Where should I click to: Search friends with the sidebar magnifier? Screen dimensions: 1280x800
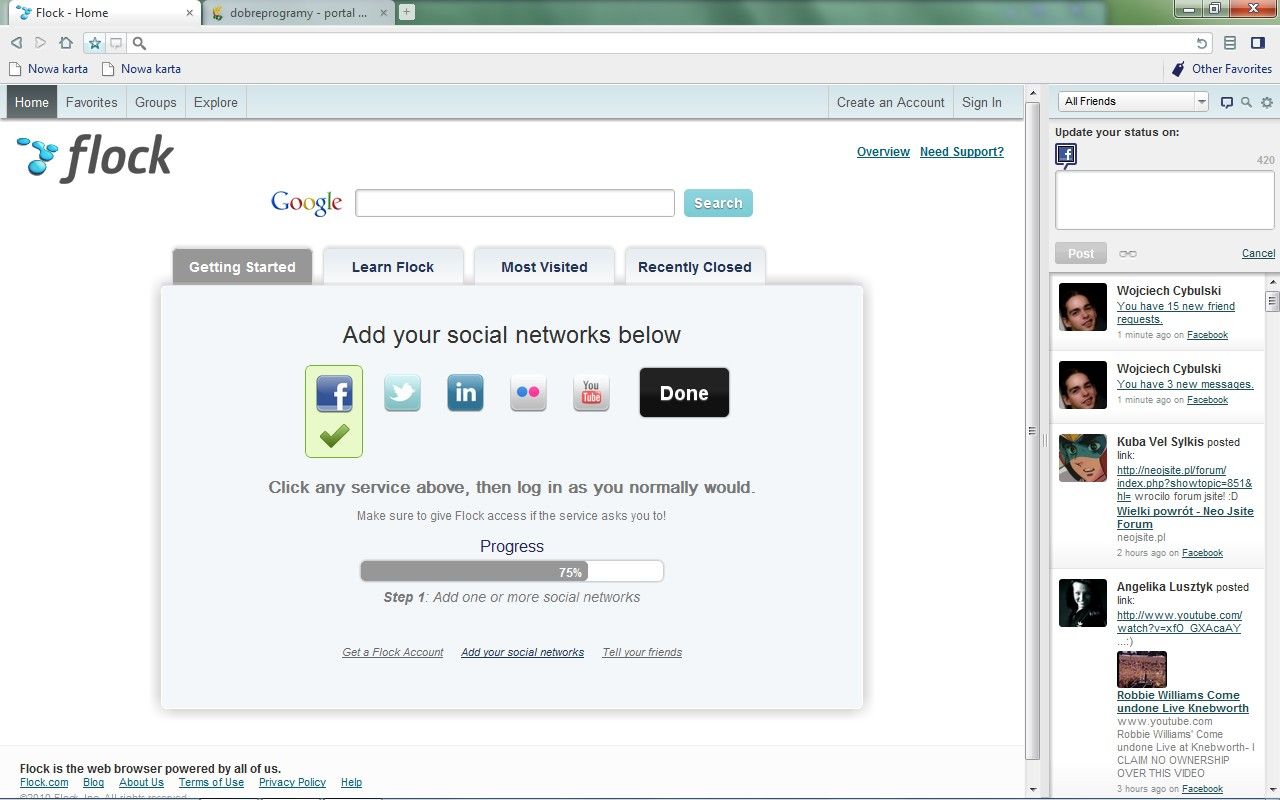point(1246,102)
